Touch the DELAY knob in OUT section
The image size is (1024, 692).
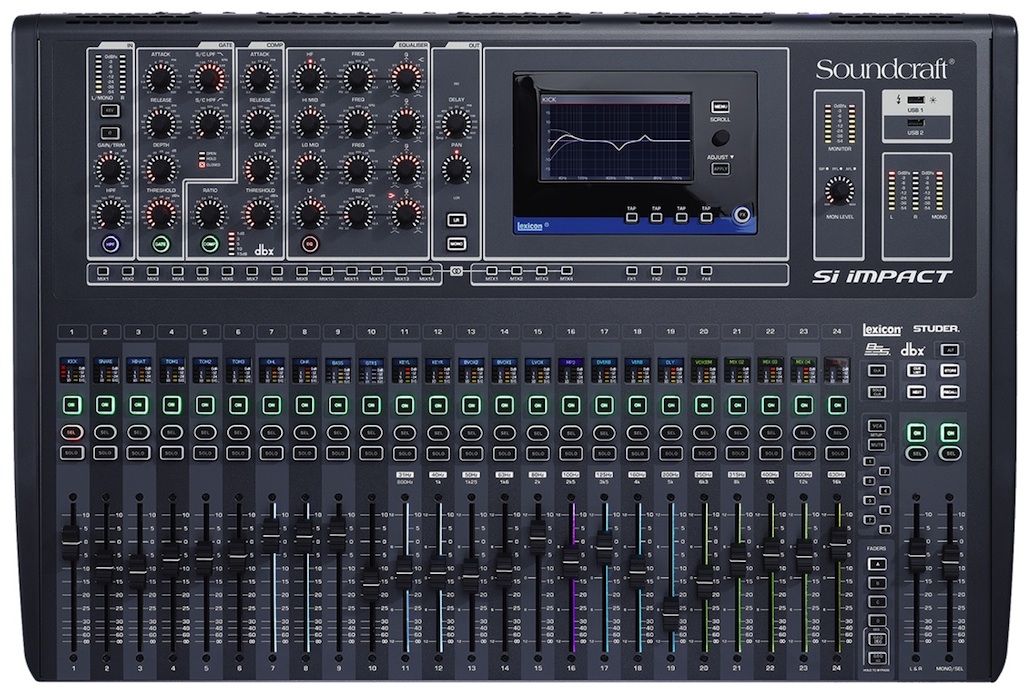(456, 123)
